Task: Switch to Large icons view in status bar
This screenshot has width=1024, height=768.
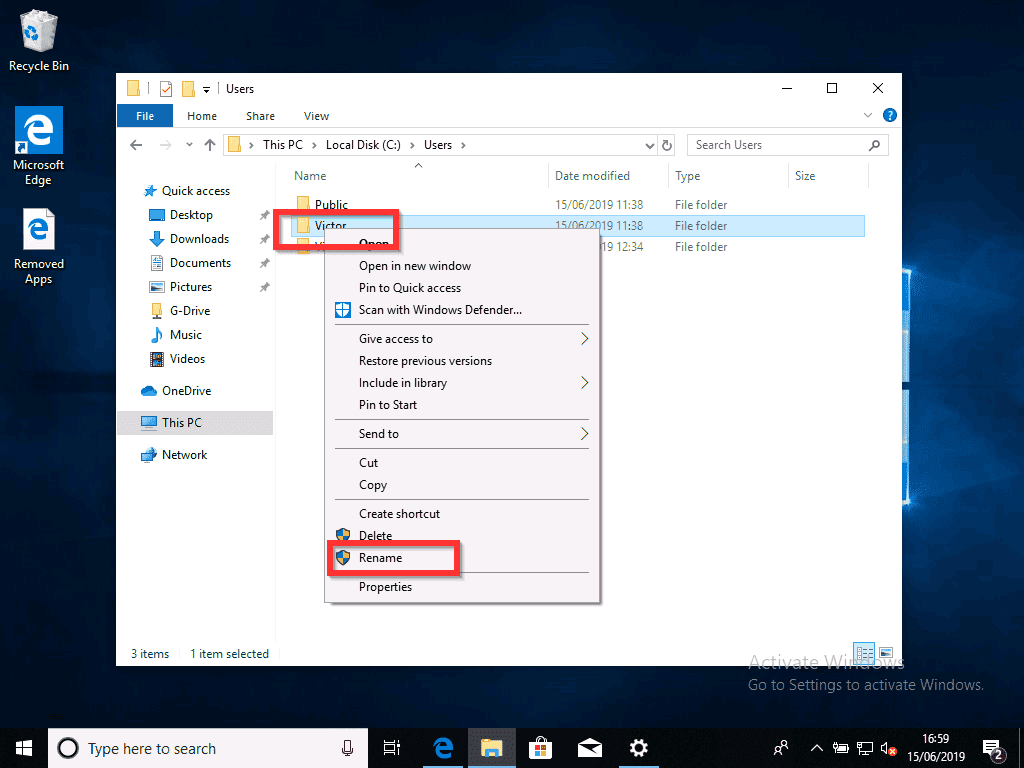Action: [x=886, y=653]
